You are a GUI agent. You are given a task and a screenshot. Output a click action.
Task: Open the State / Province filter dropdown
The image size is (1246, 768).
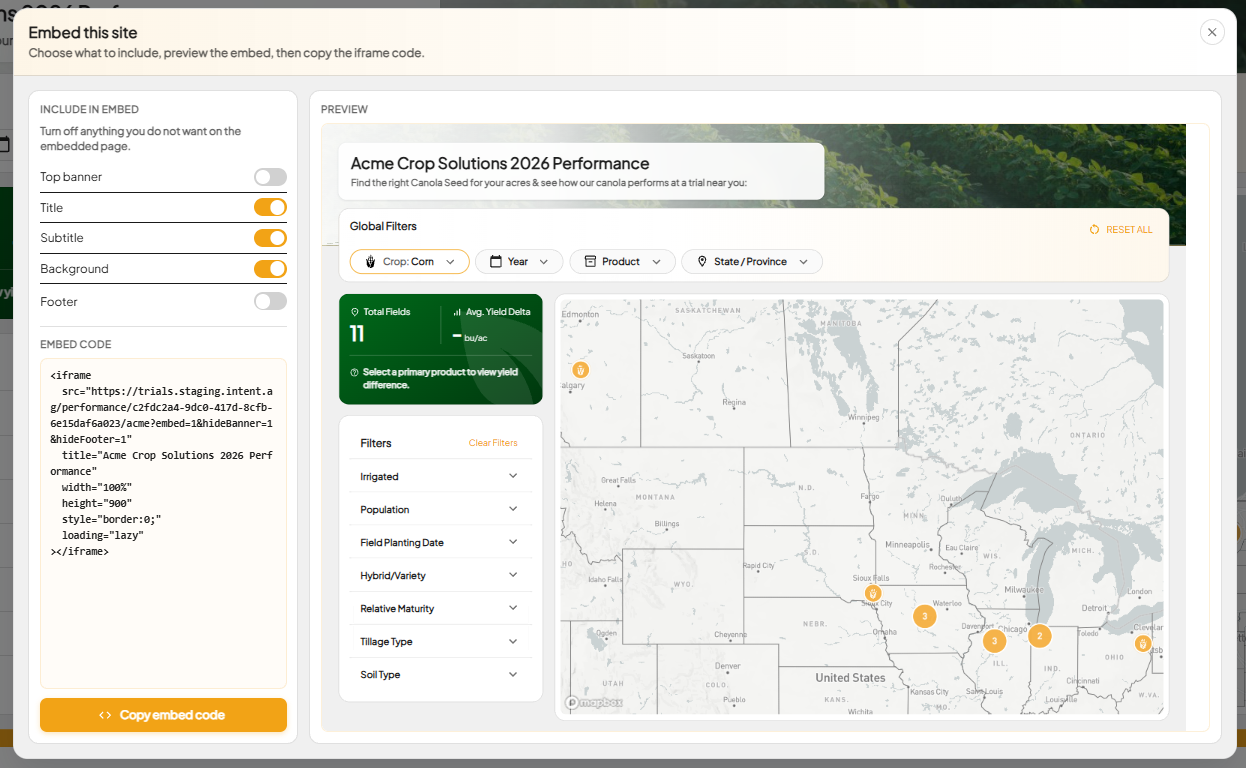(752, 261)
